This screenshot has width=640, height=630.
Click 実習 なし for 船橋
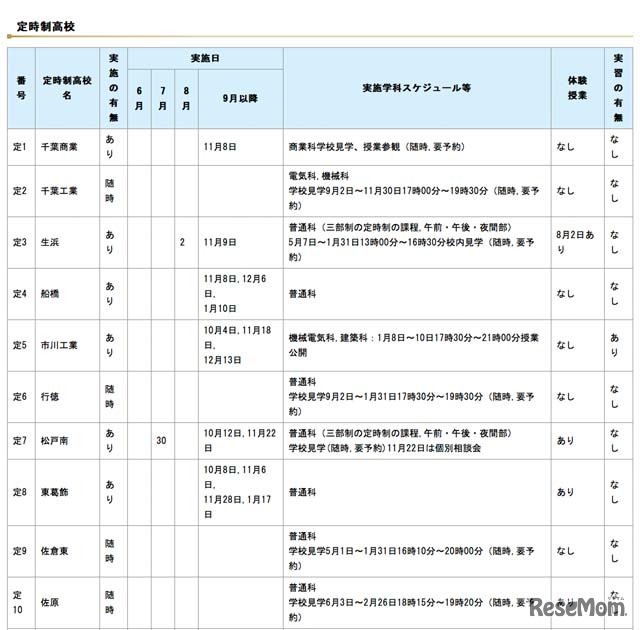(615, 293)
